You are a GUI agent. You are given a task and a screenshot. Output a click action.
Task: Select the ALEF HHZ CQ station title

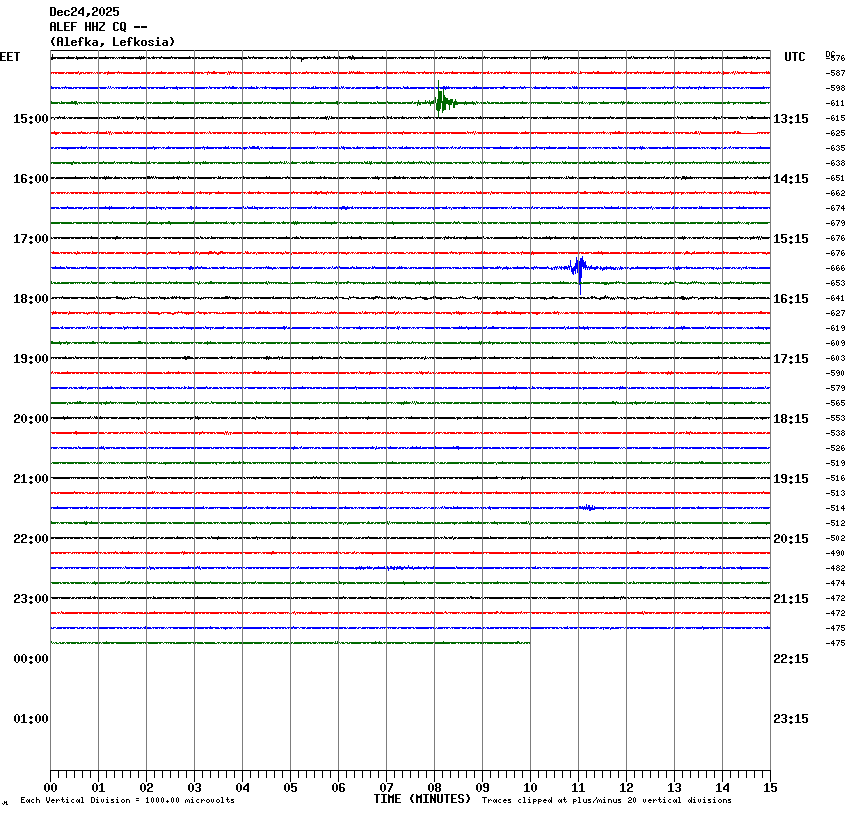[x=99, y=27]
